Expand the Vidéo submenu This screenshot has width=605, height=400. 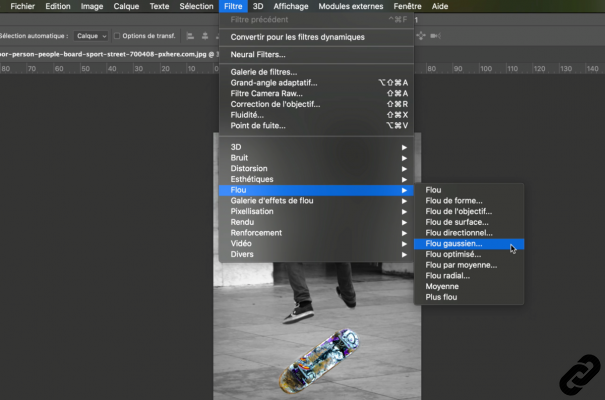pyautogui.click(x=316, y=244)
